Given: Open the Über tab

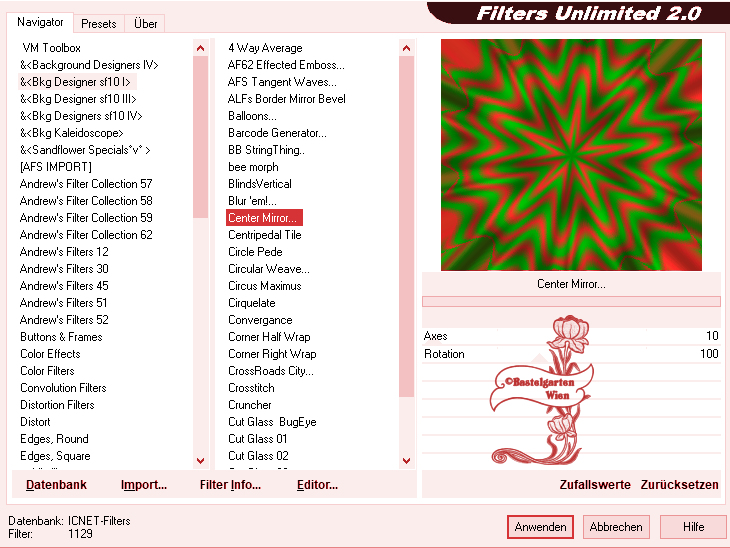Looking at the screenshot, I should [x=145, y=24].
